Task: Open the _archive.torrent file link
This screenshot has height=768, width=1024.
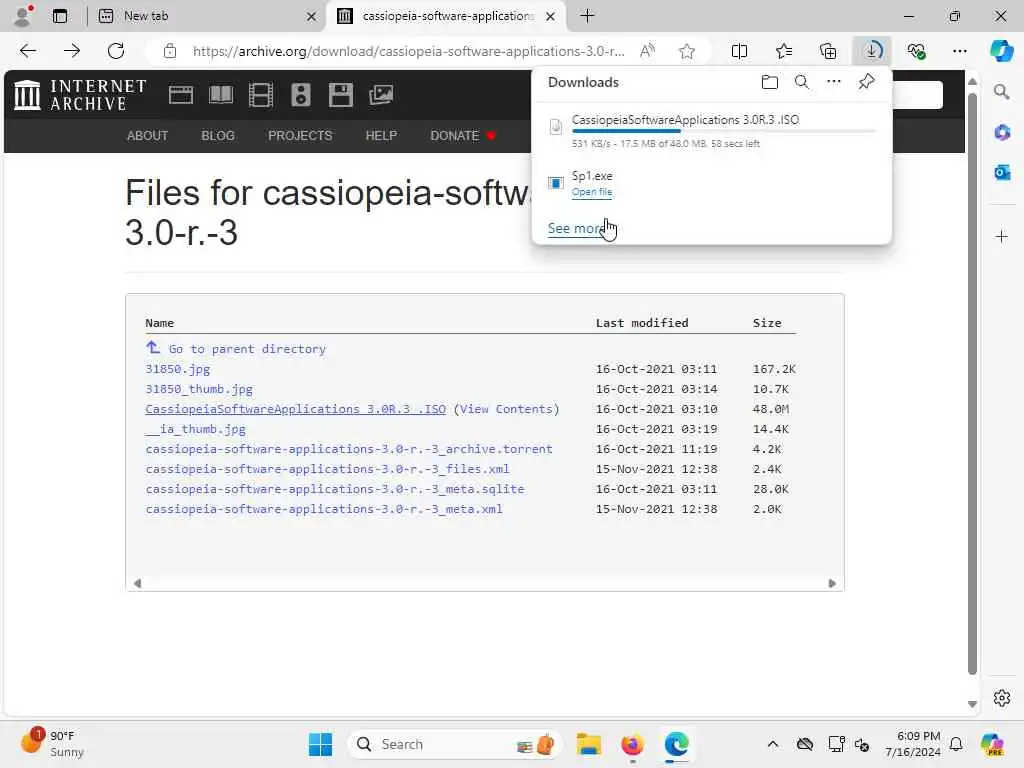Action: click(349, 449)
